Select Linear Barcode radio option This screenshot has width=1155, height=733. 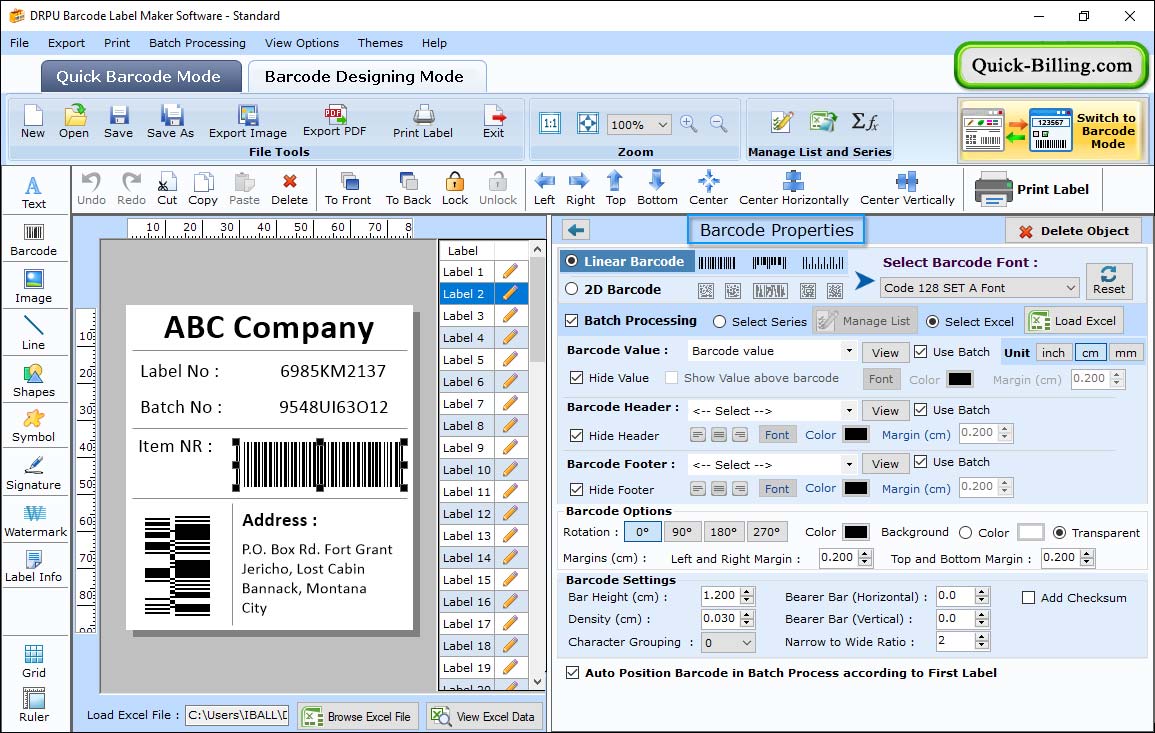[x=572, y=261]
